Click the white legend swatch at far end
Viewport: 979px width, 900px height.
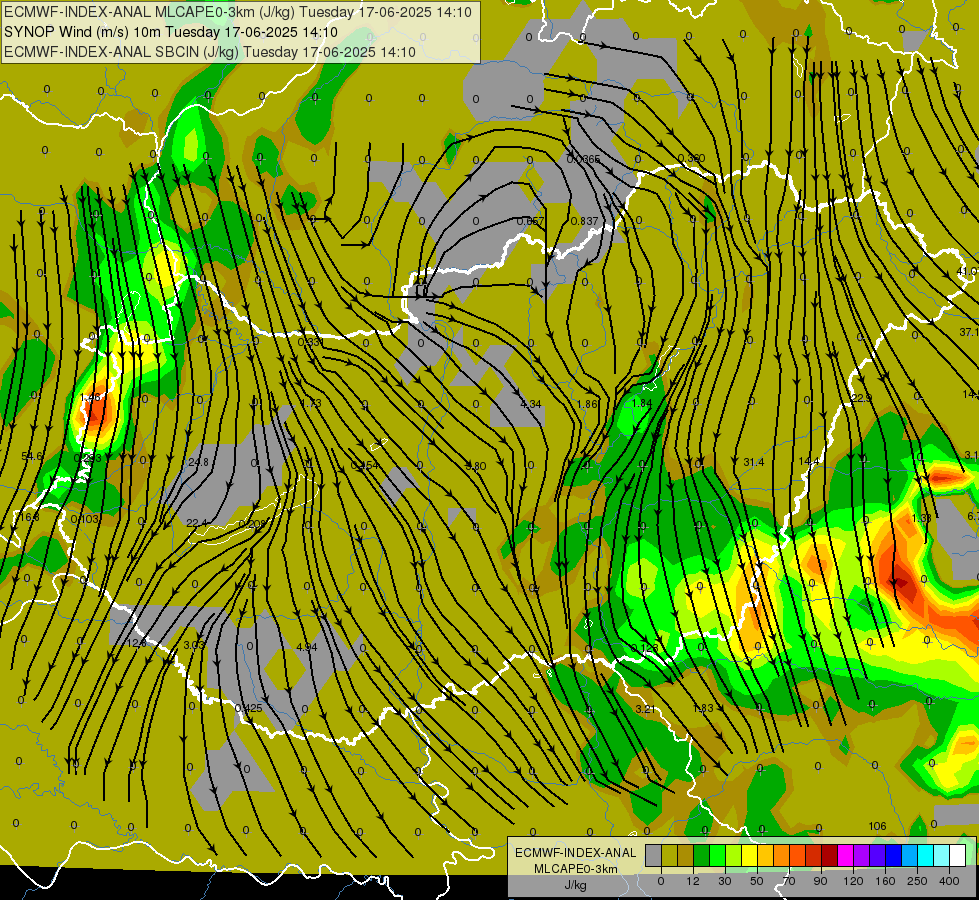(958, 855)
